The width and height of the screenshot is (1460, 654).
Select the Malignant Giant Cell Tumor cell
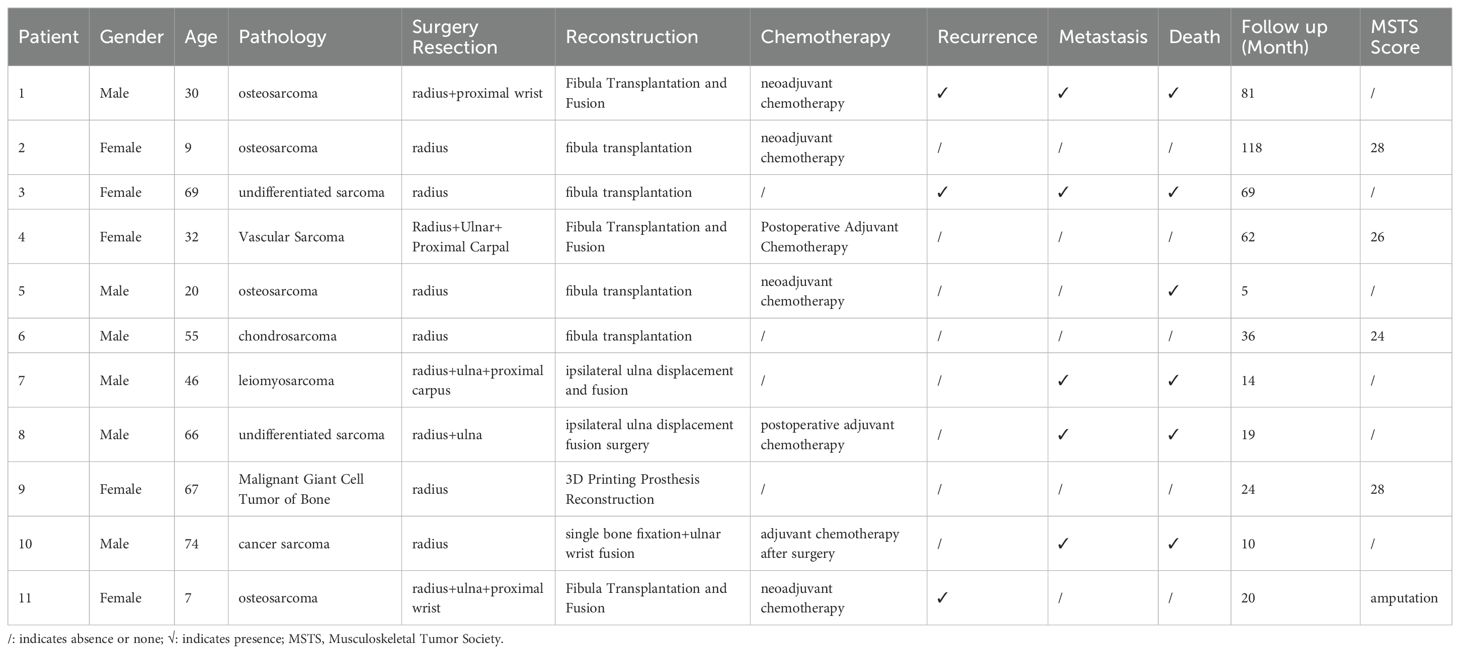301,489
